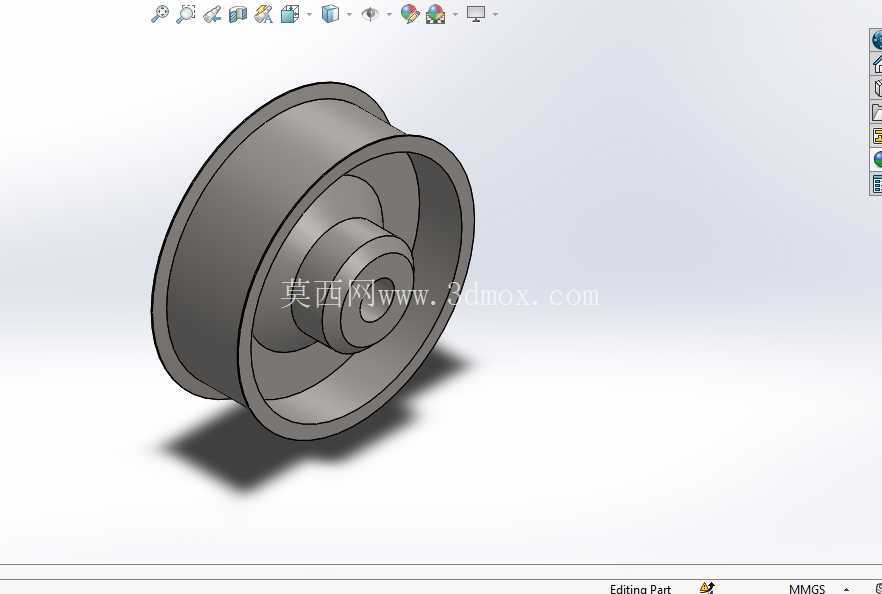Open View Orientation dropdown arrow
Viewport: 882px width, 594px height.
309,14
